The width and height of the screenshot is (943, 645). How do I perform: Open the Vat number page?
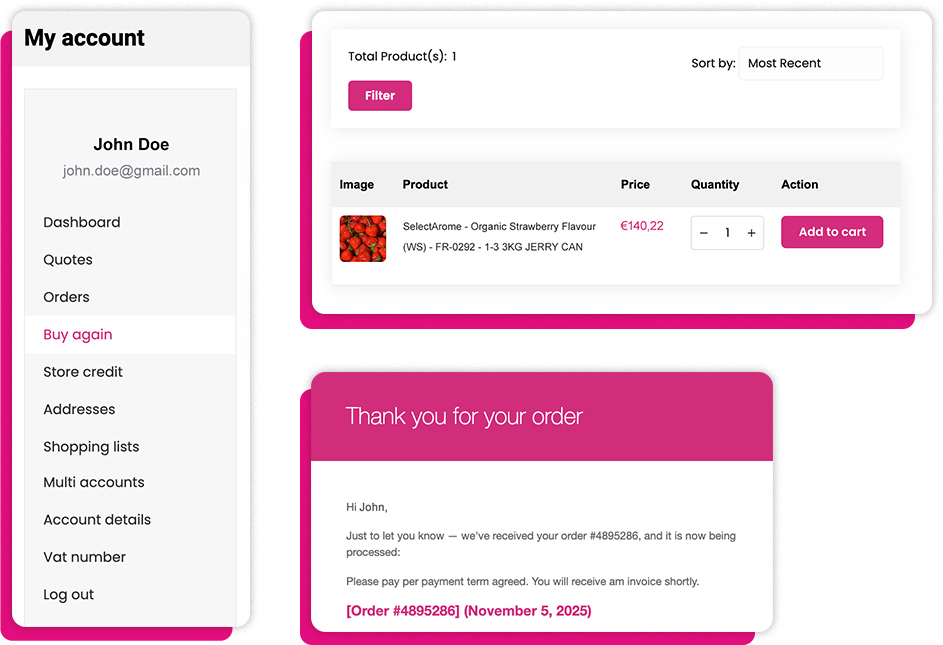84,556
